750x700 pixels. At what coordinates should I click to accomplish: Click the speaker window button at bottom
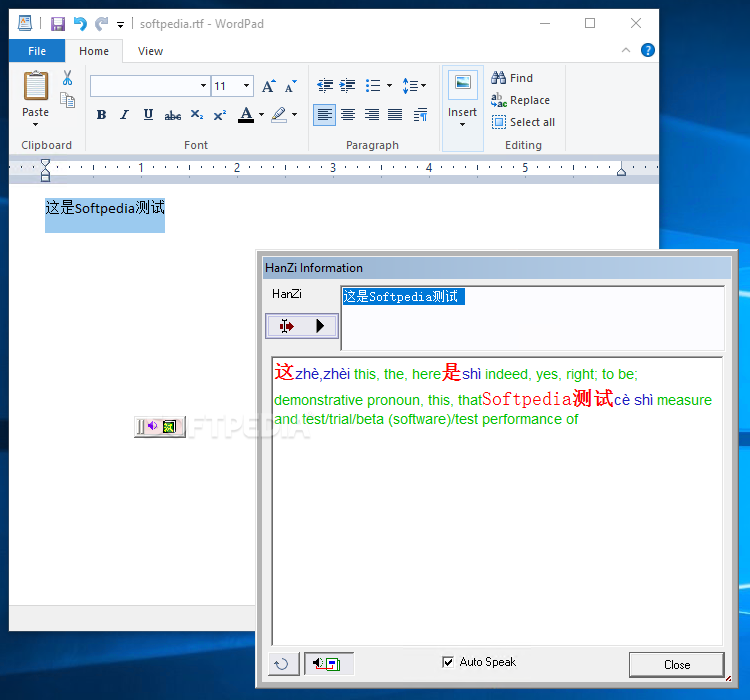329,664
